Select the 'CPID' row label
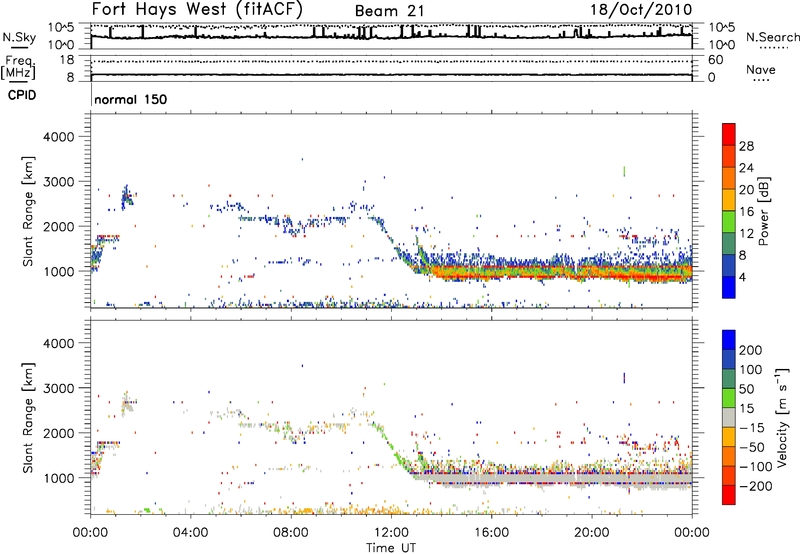This screenshot has height=554, width=800. pyautogui.click(x=22, y=95)
